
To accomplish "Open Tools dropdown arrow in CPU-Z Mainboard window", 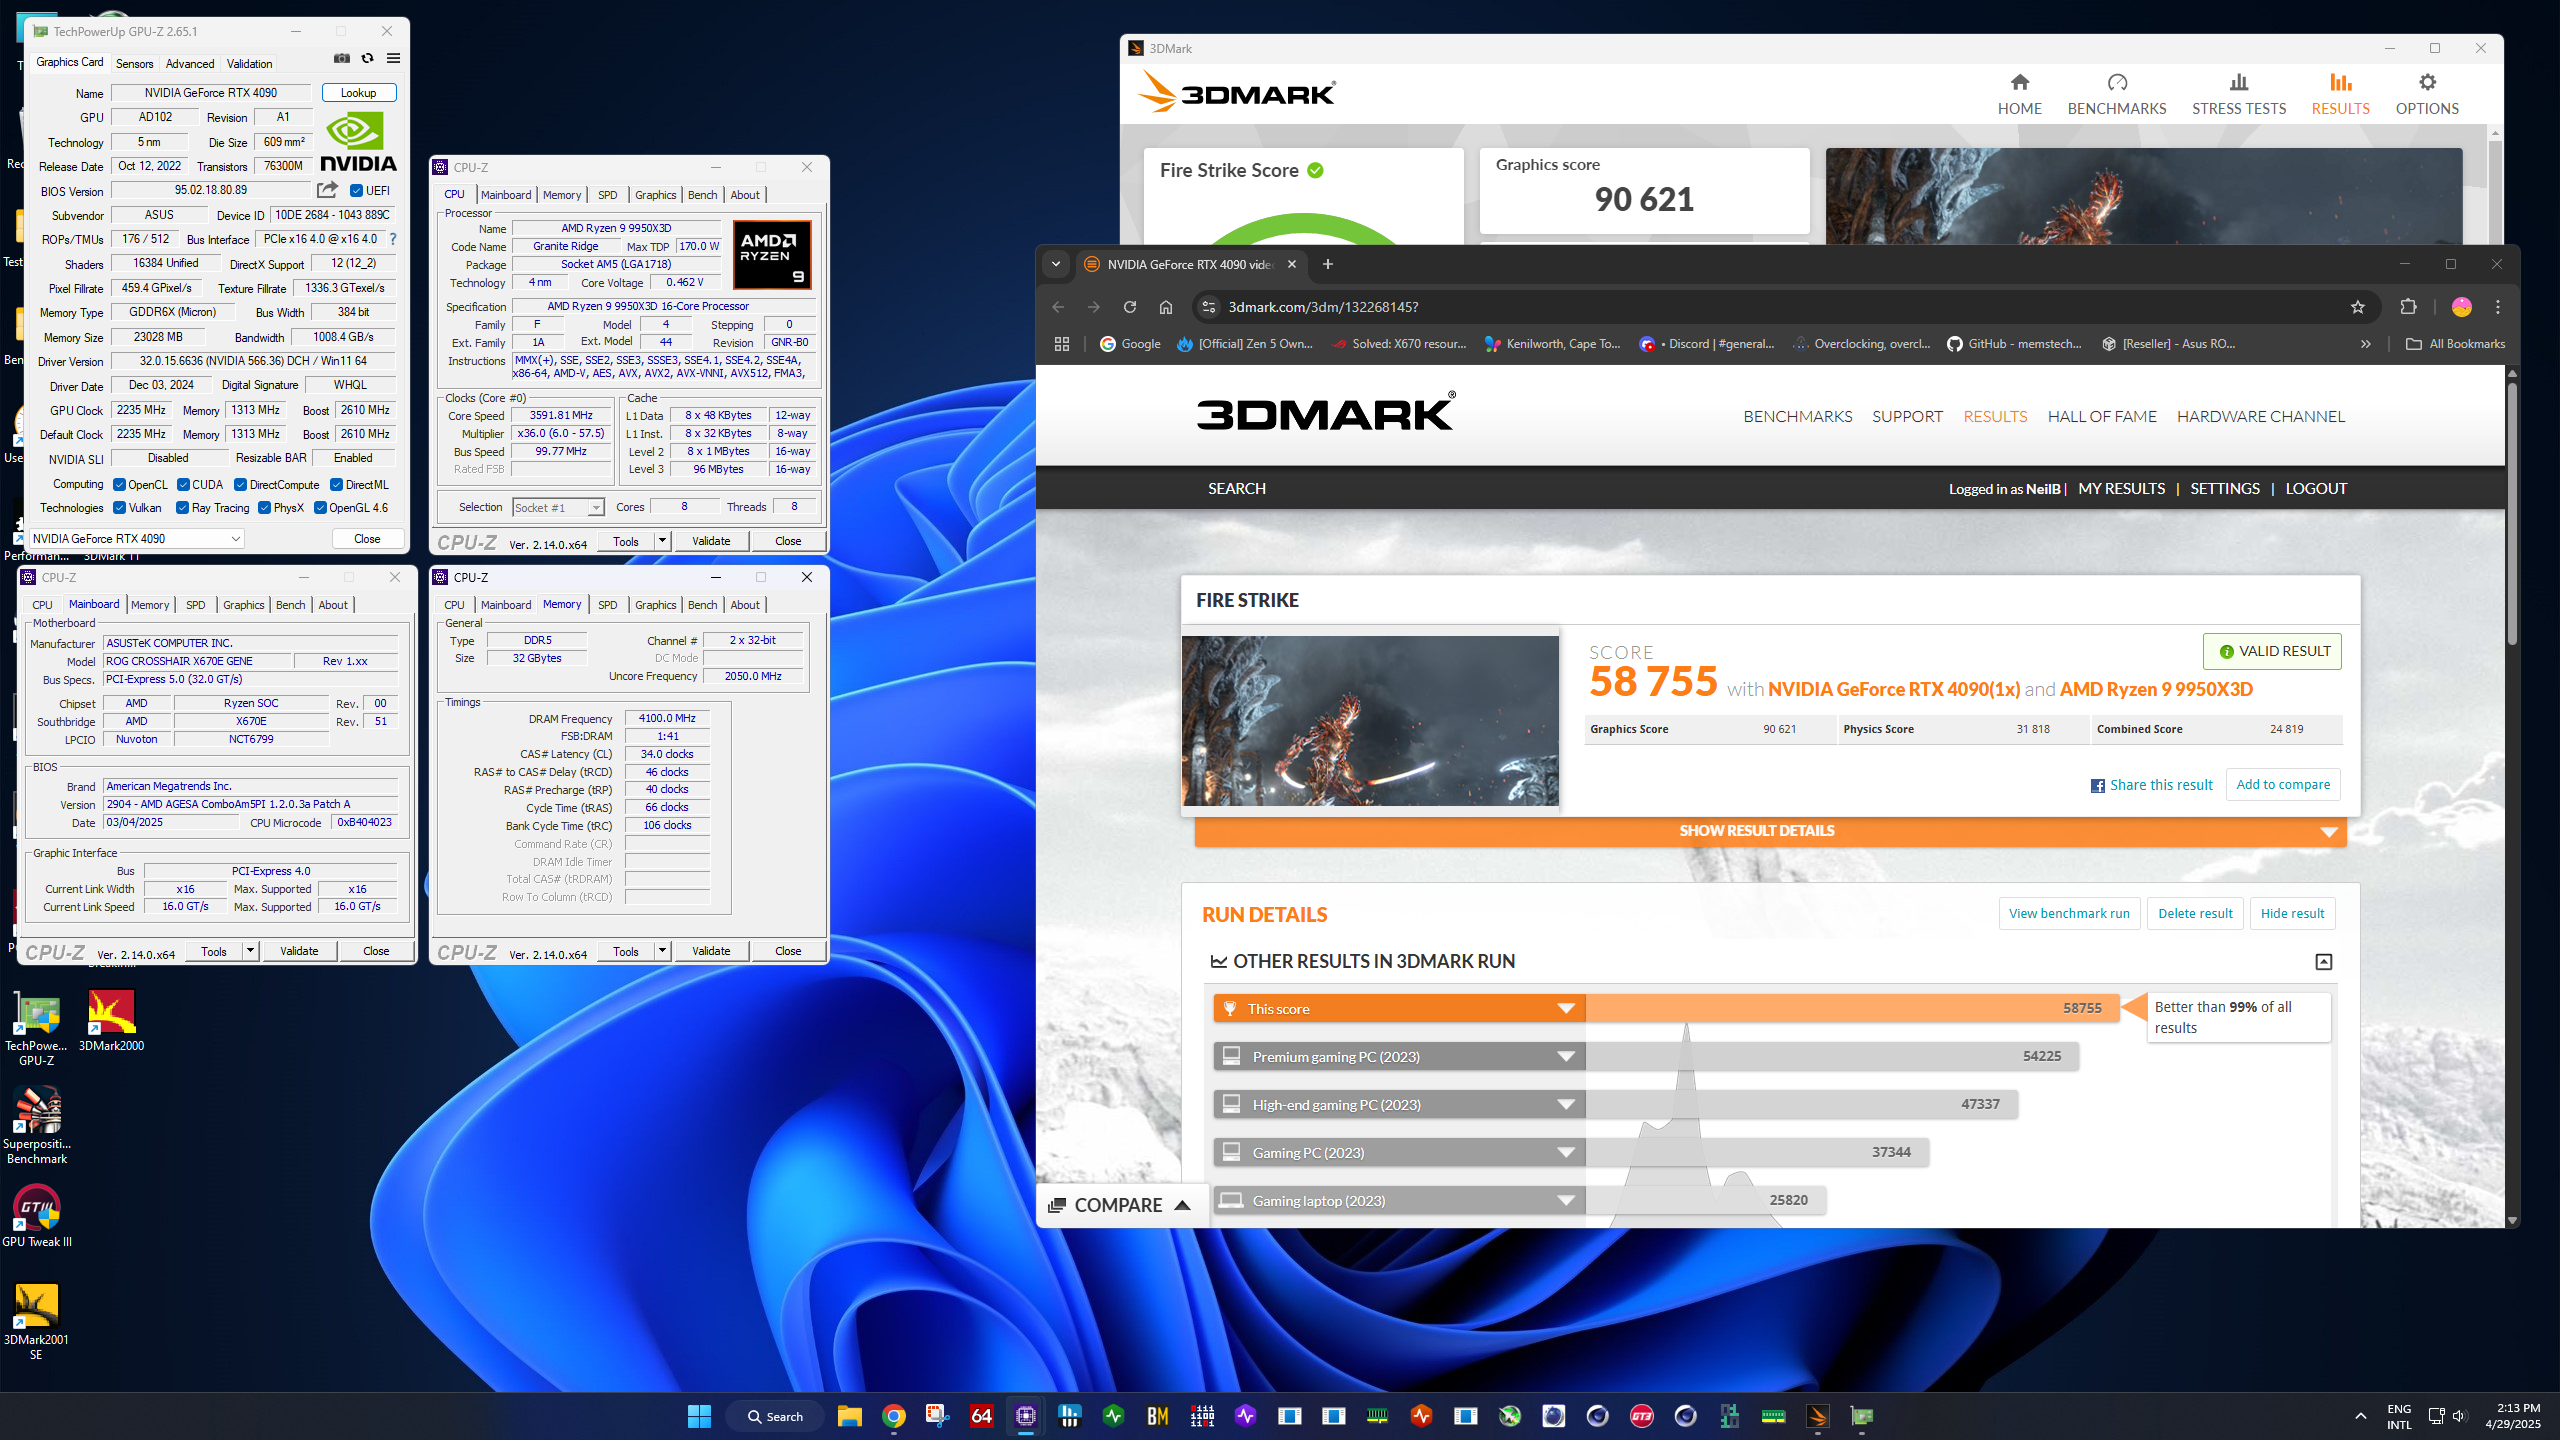I will pyautogui.click(x=250, y=951).
